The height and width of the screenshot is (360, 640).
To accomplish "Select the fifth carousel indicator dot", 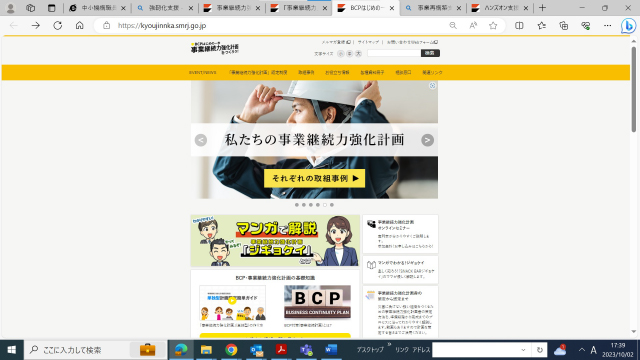I will (325, 205).
